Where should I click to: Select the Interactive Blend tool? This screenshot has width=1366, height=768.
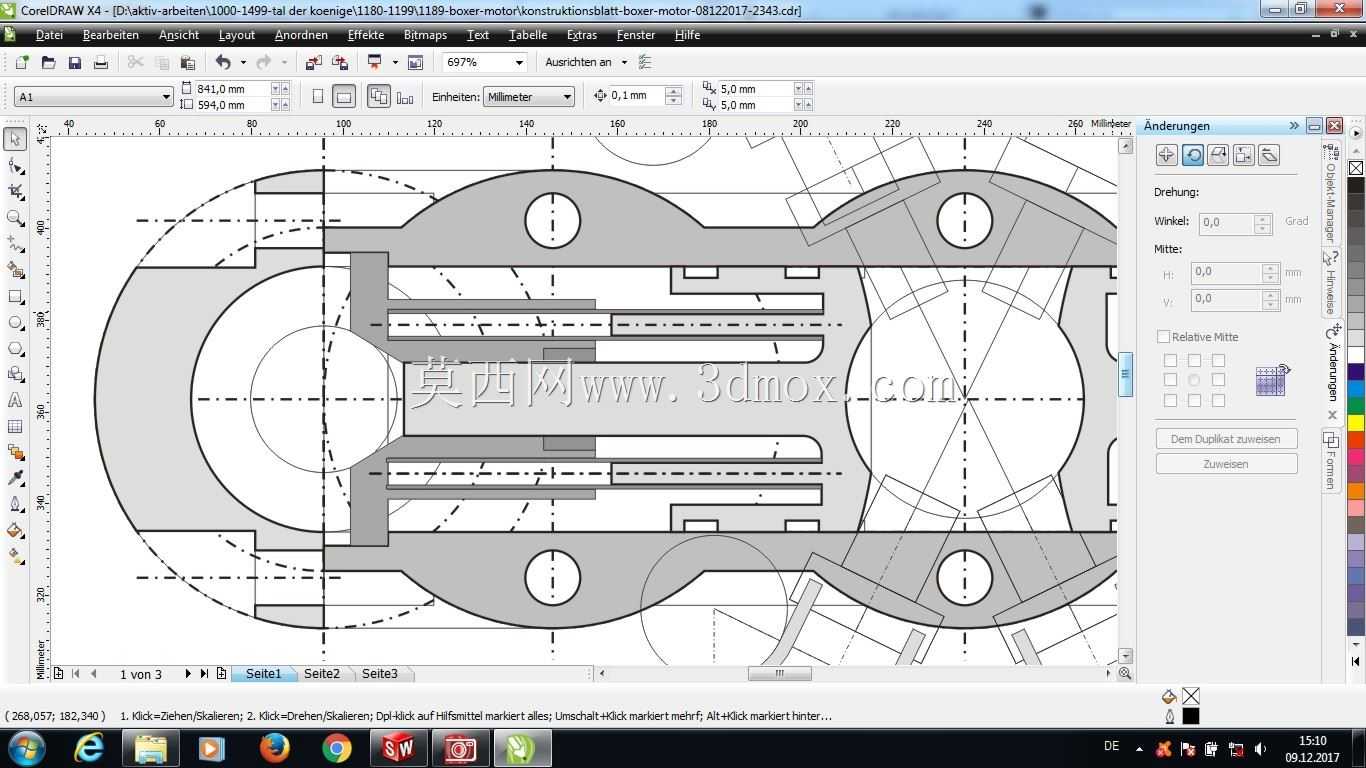15,452
